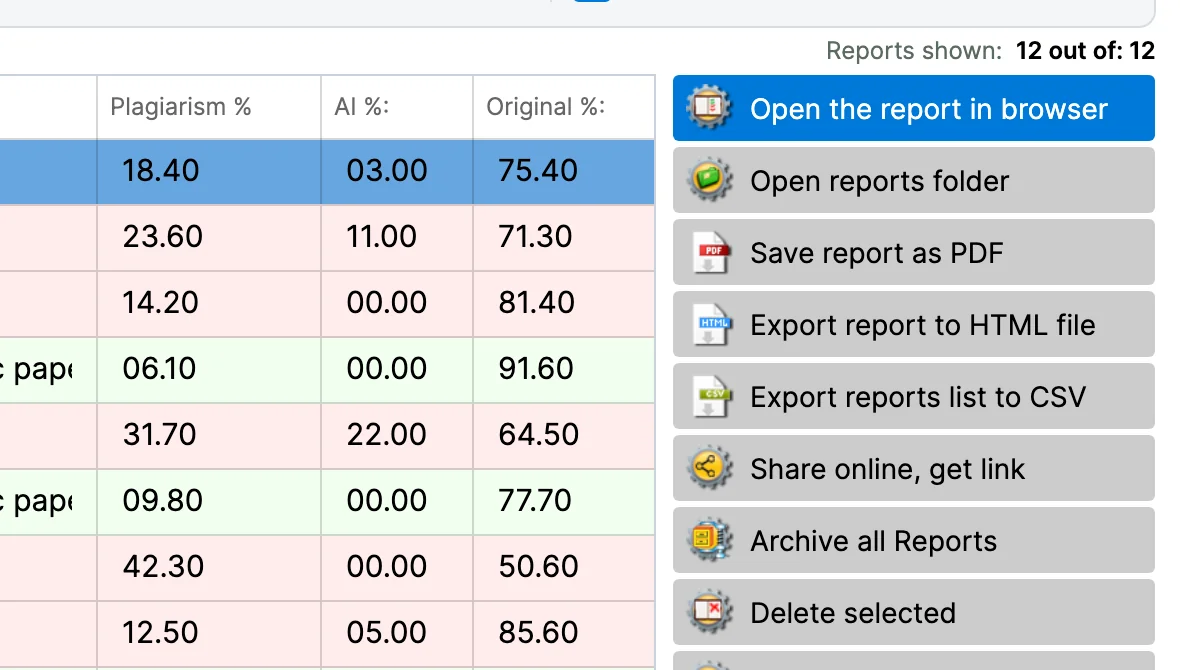Click the 12 out of: 12 counter
1180x670 pixels.
tap(1085, 50)
